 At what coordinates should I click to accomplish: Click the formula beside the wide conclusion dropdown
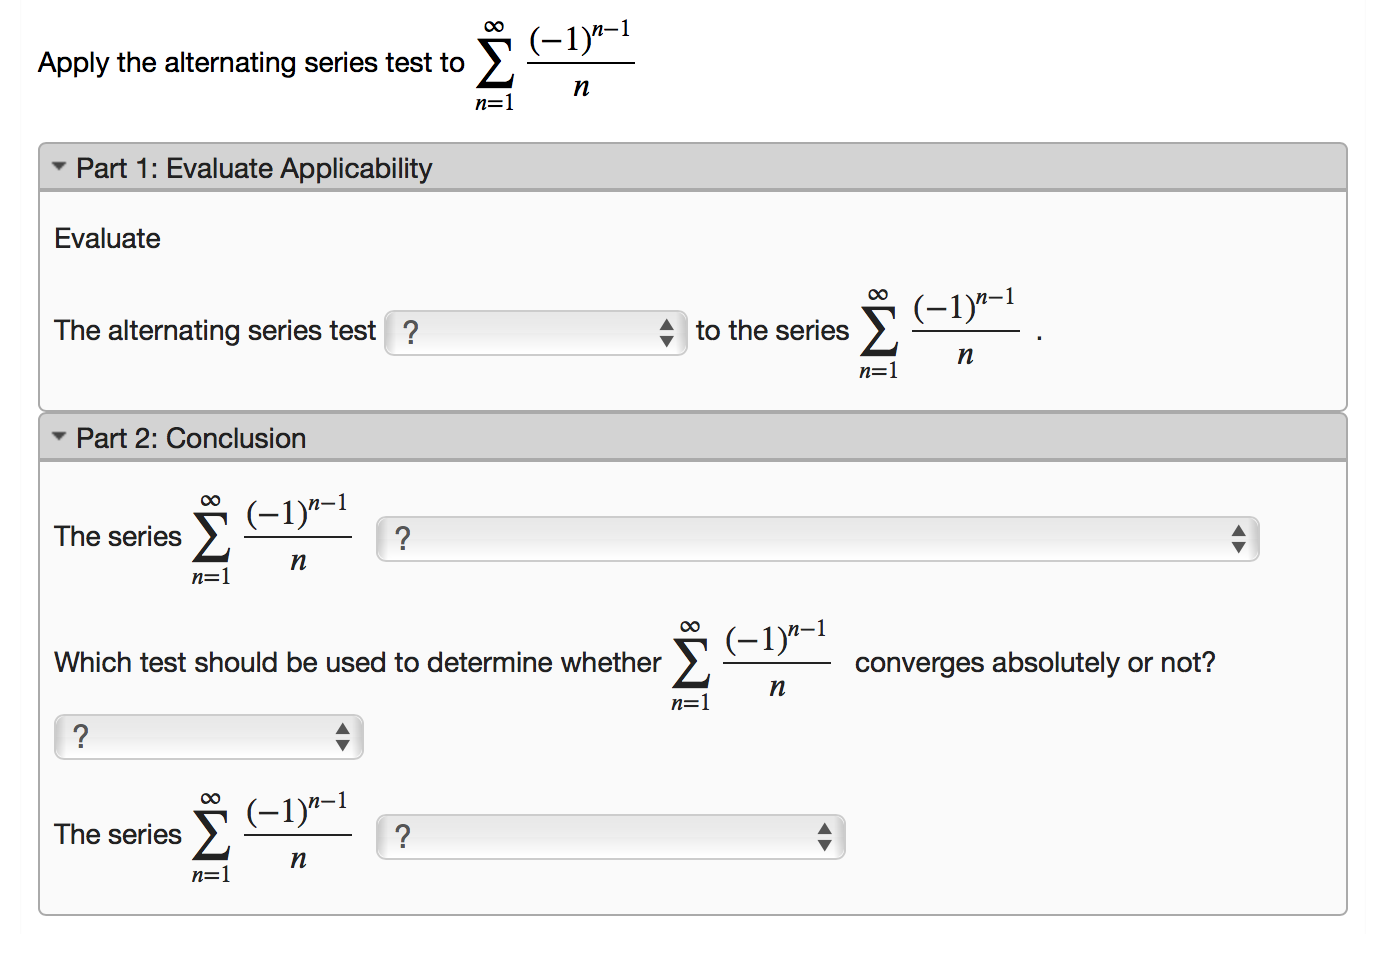point(271,539)
